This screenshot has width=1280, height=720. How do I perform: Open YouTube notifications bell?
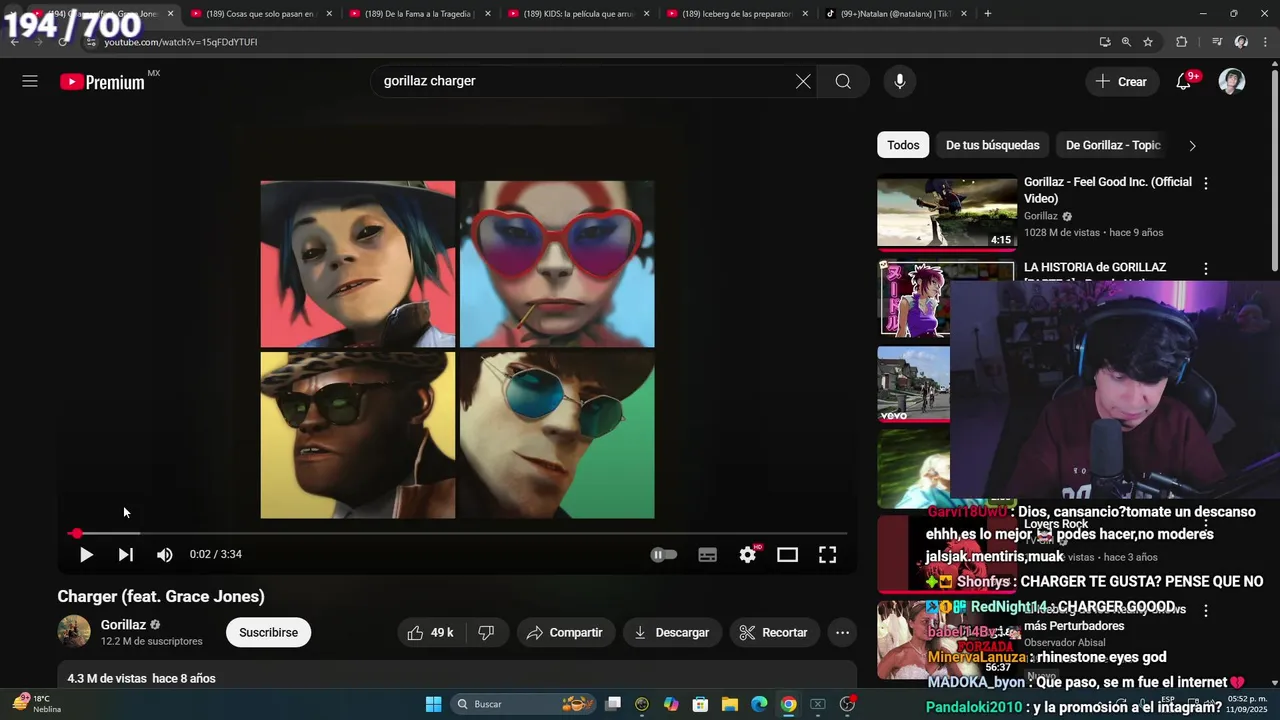pos(1184,81)
